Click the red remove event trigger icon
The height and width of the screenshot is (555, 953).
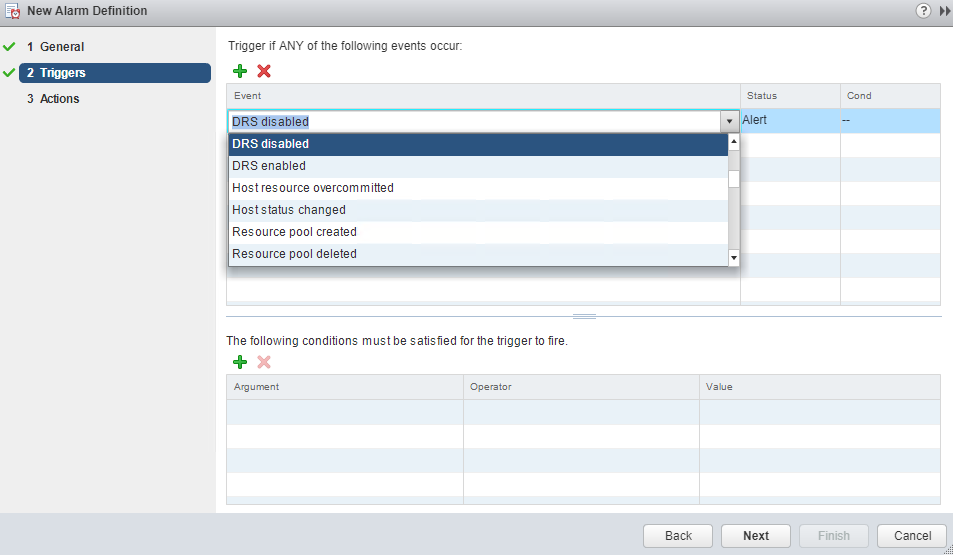click(264, 71)
